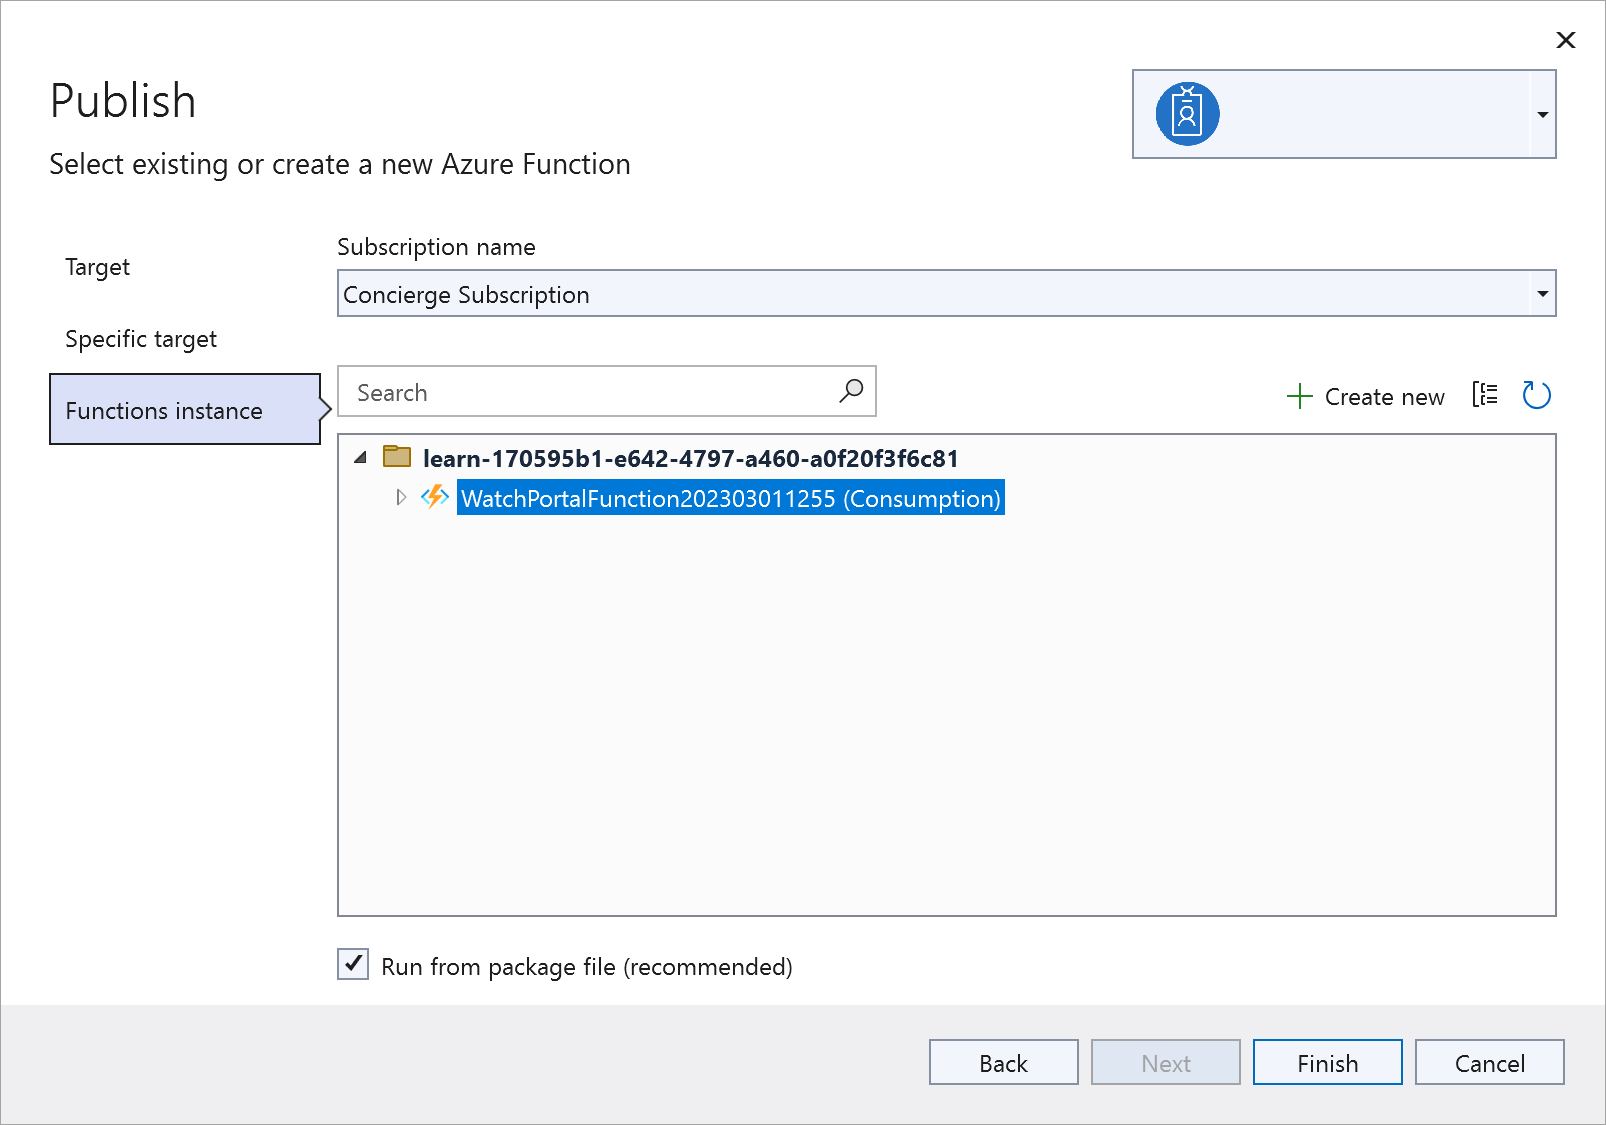Close the Publish dialog
Viewport: 1606px width, 1125px height.
(x=1566, y=40)
